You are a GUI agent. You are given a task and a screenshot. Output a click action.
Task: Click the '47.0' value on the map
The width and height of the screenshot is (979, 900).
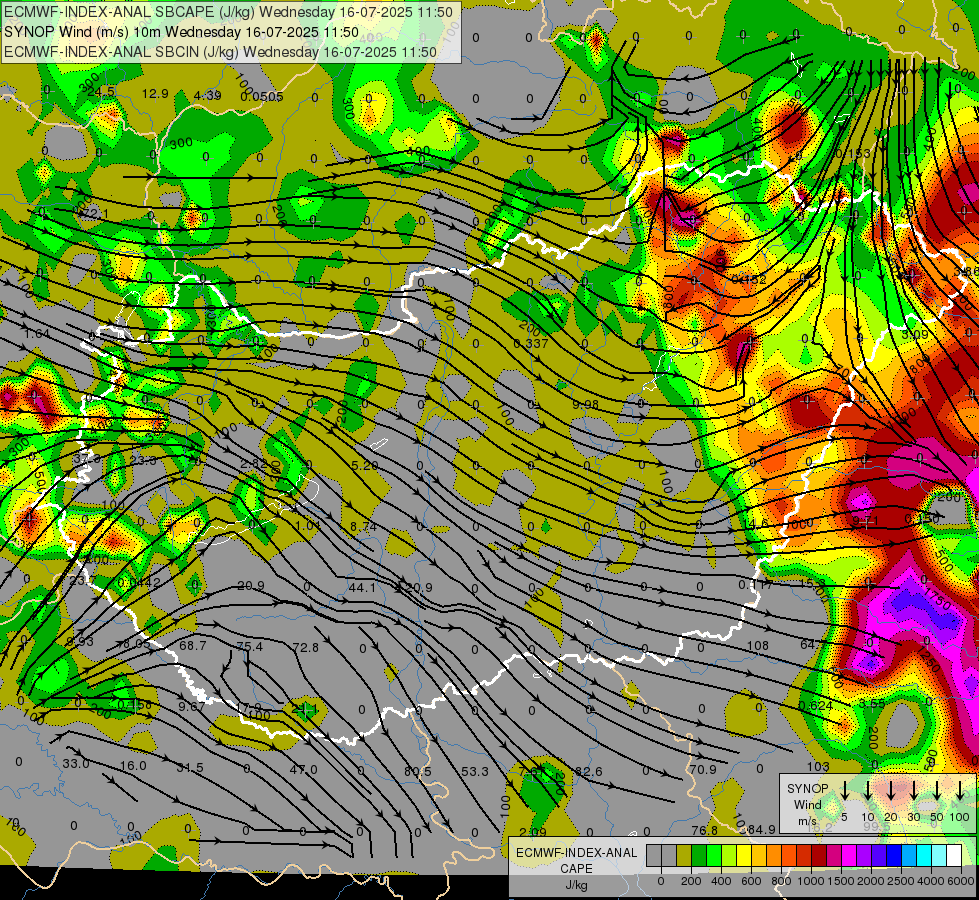click(303, 769)
